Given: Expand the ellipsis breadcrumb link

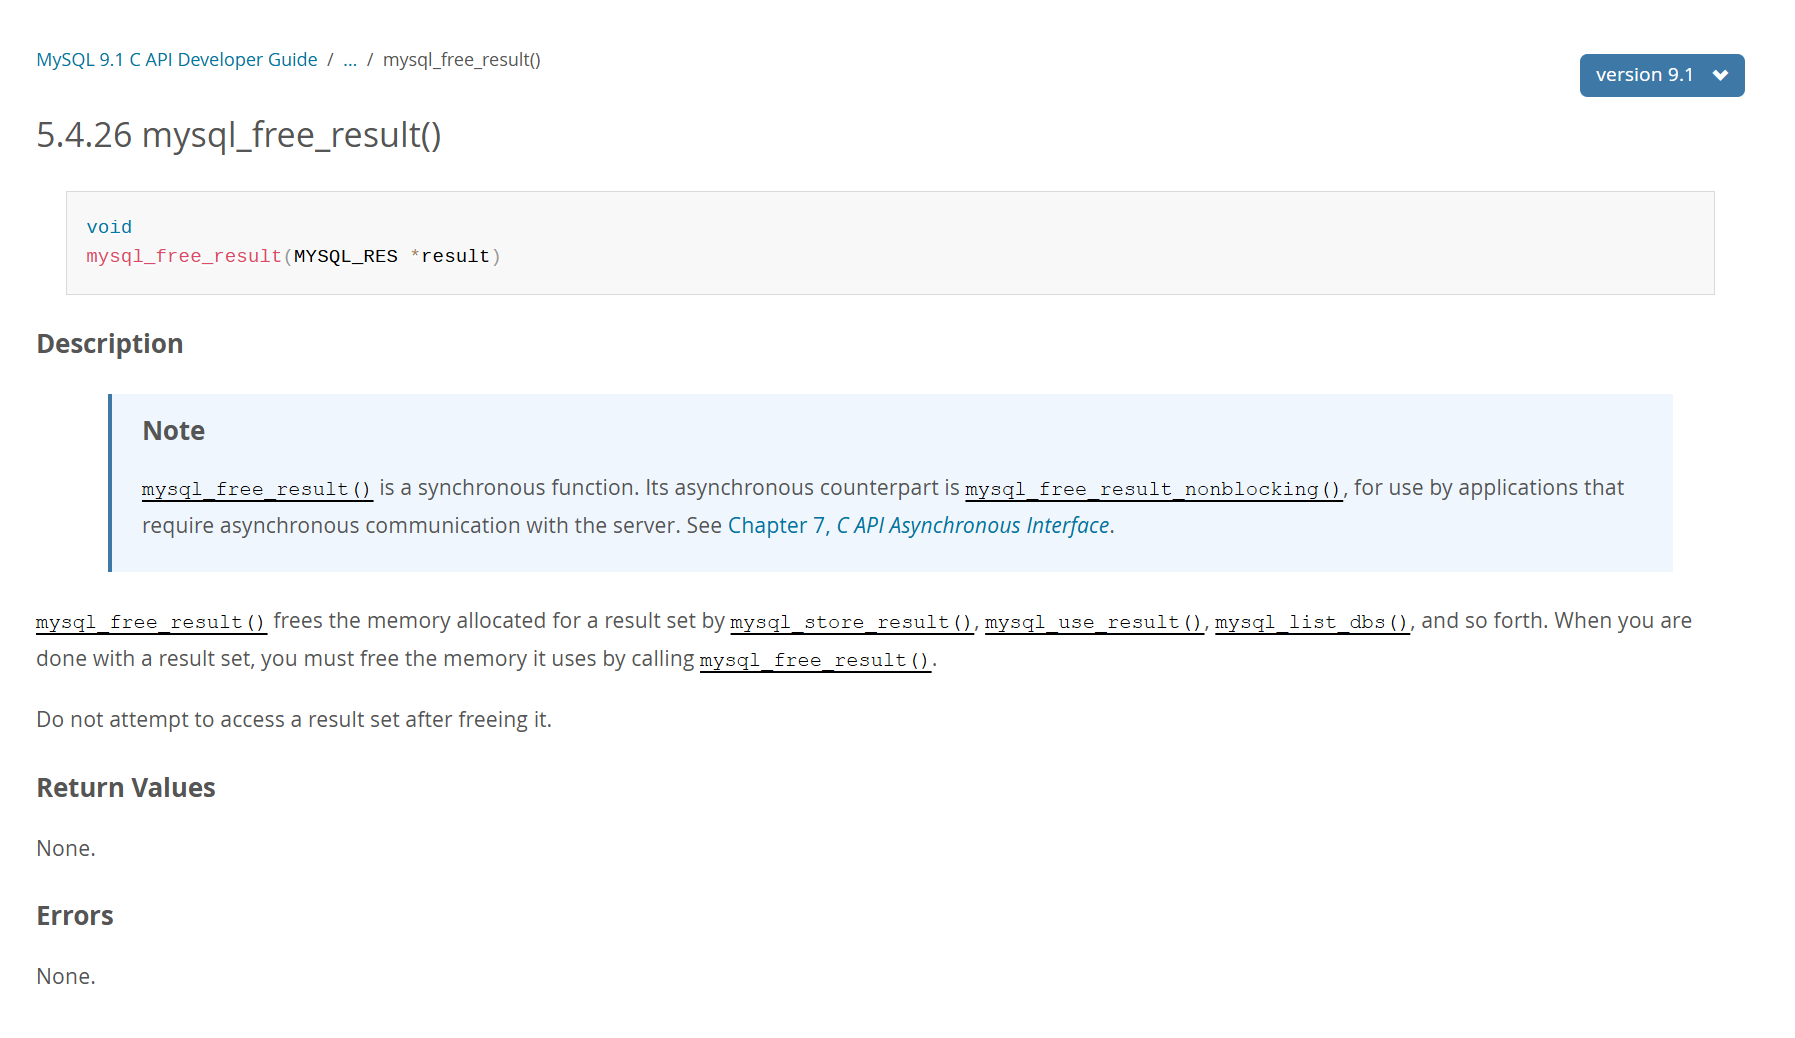Looking at the screenshot, I should [x=350, y=60].
